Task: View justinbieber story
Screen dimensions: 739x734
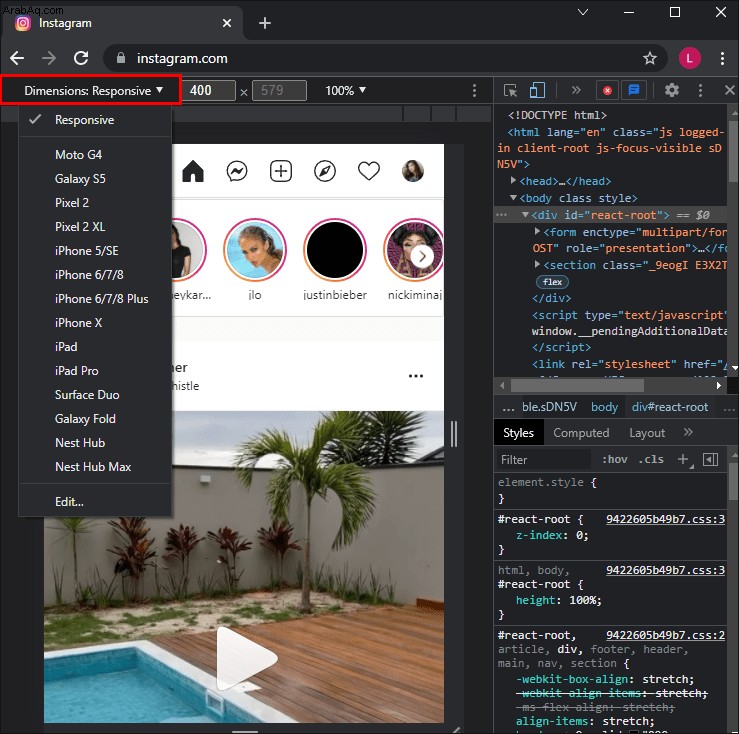Action: [x=335, y=249]
